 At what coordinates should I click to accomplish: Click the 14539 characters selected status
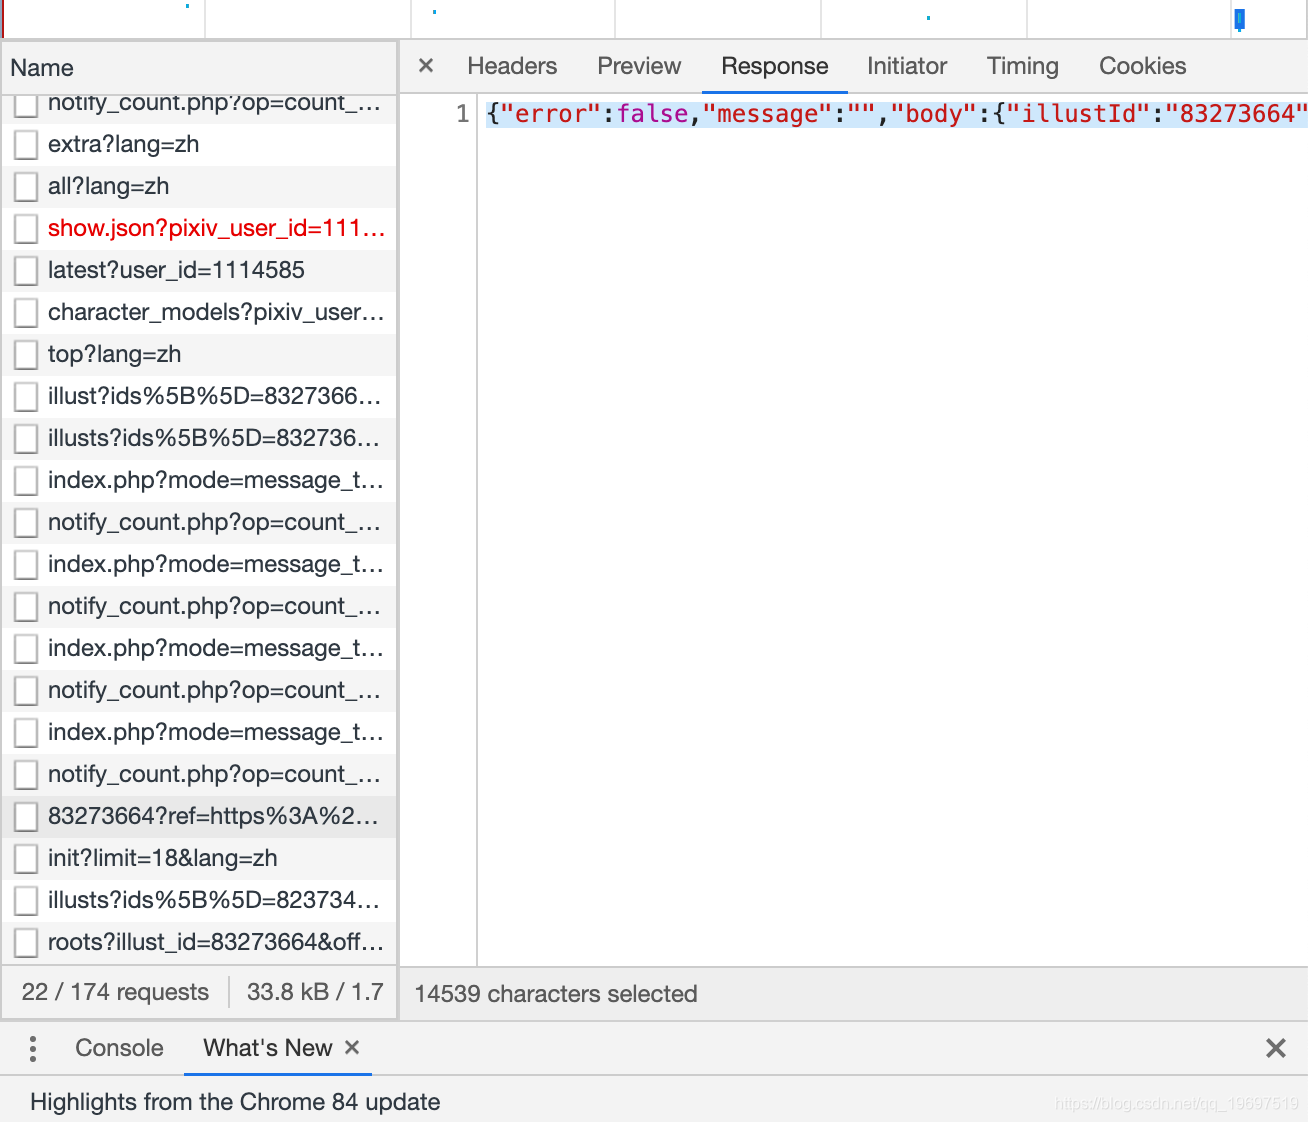pyautogui.click(x=556, y=994)
